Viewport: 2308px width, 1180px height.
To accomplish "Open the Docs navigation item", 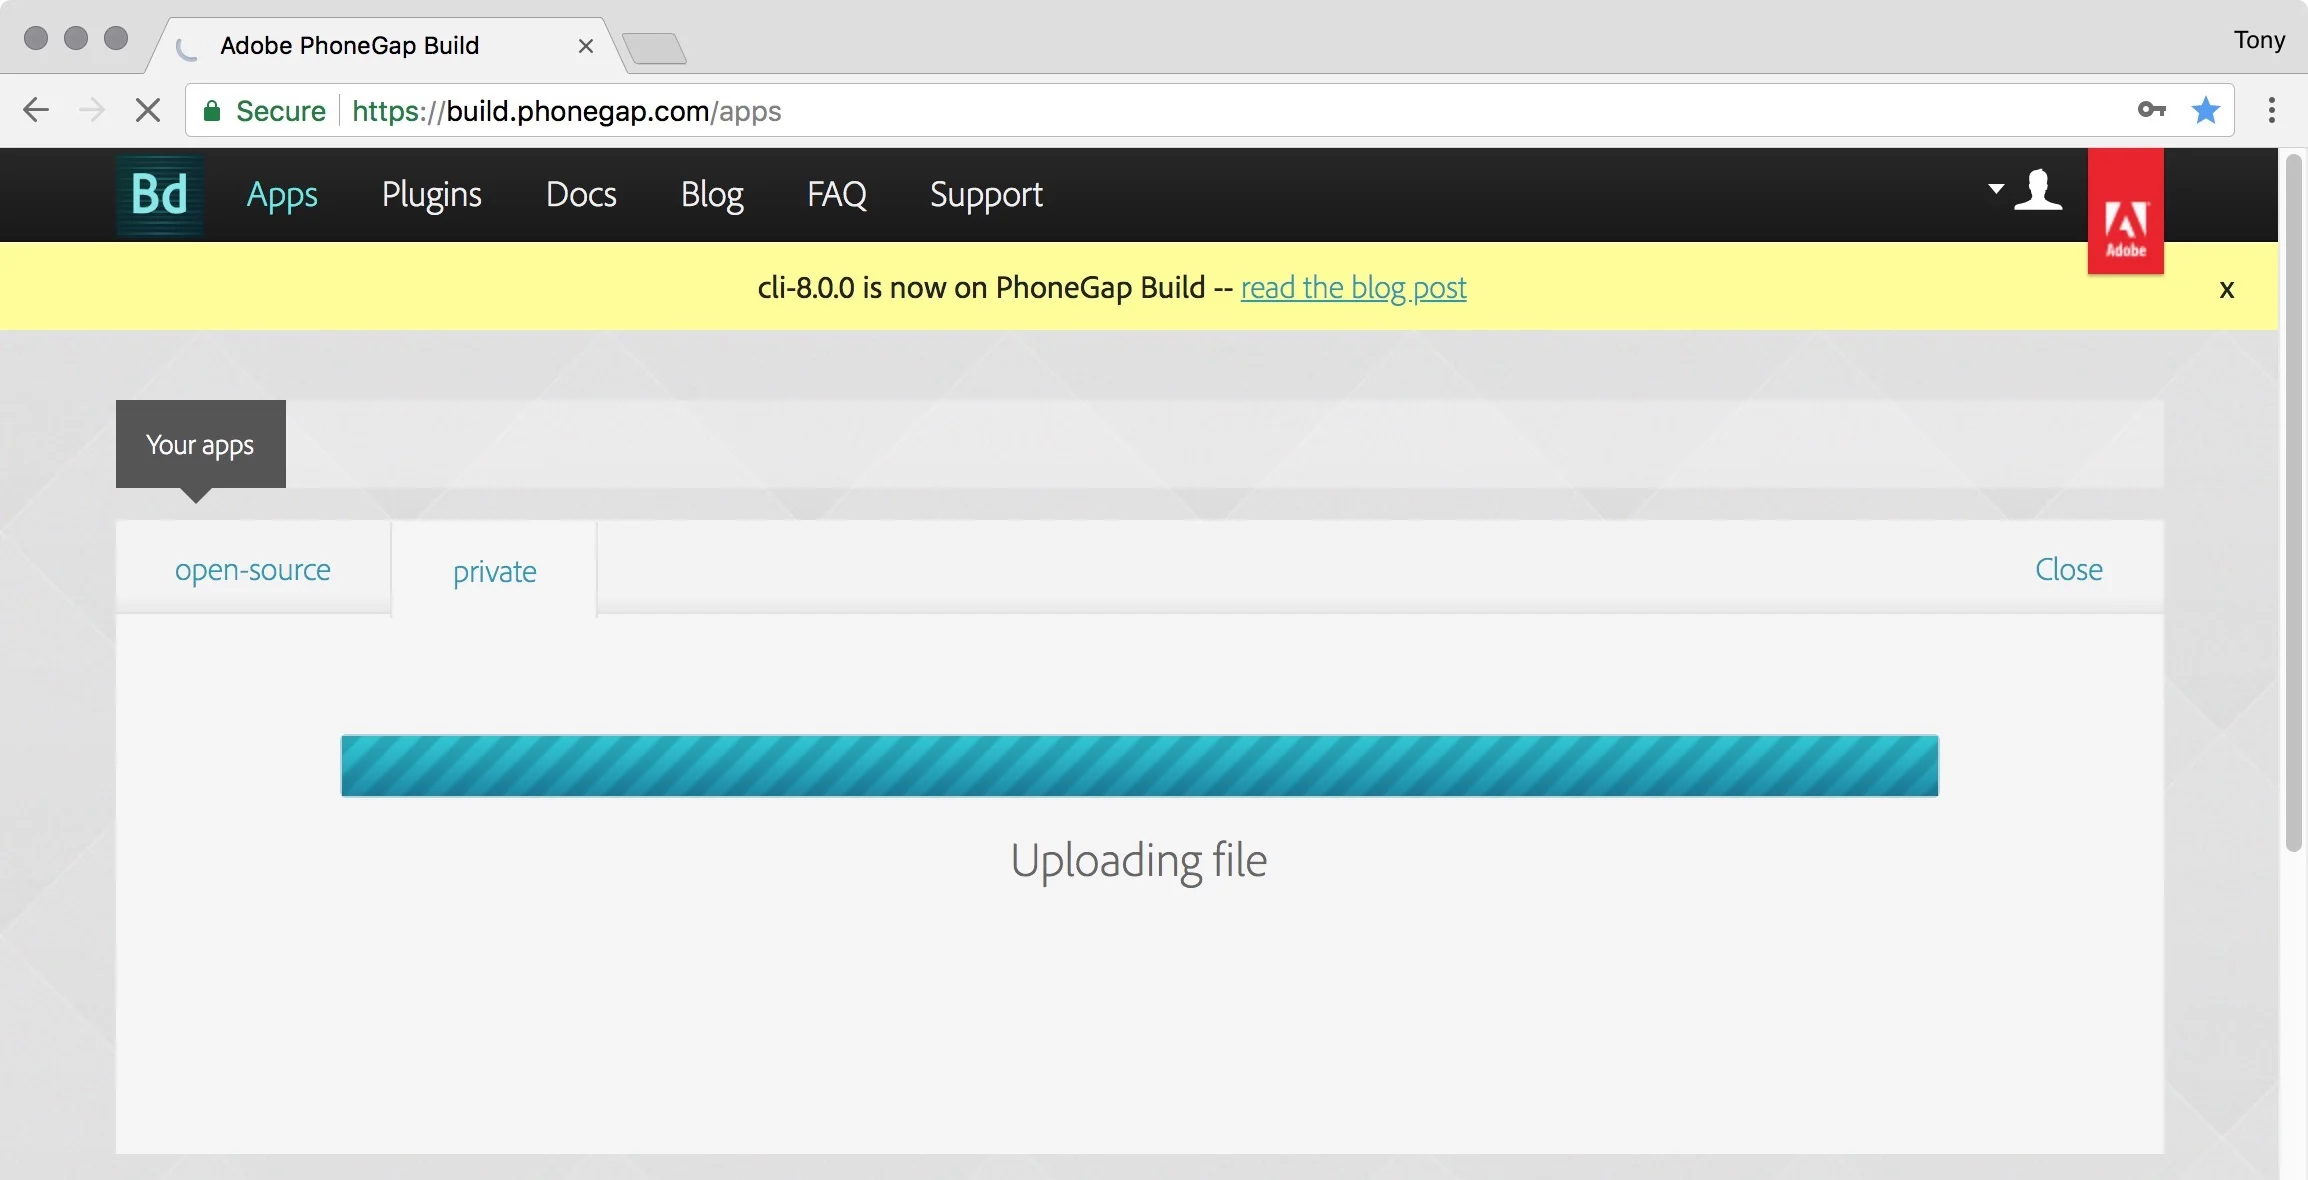I will (x=581, y=194).
